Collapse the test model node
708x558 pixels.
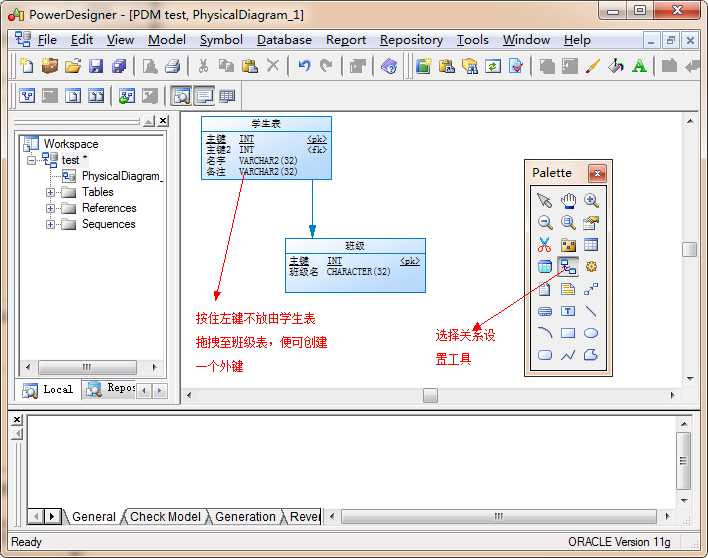point(31,160)
